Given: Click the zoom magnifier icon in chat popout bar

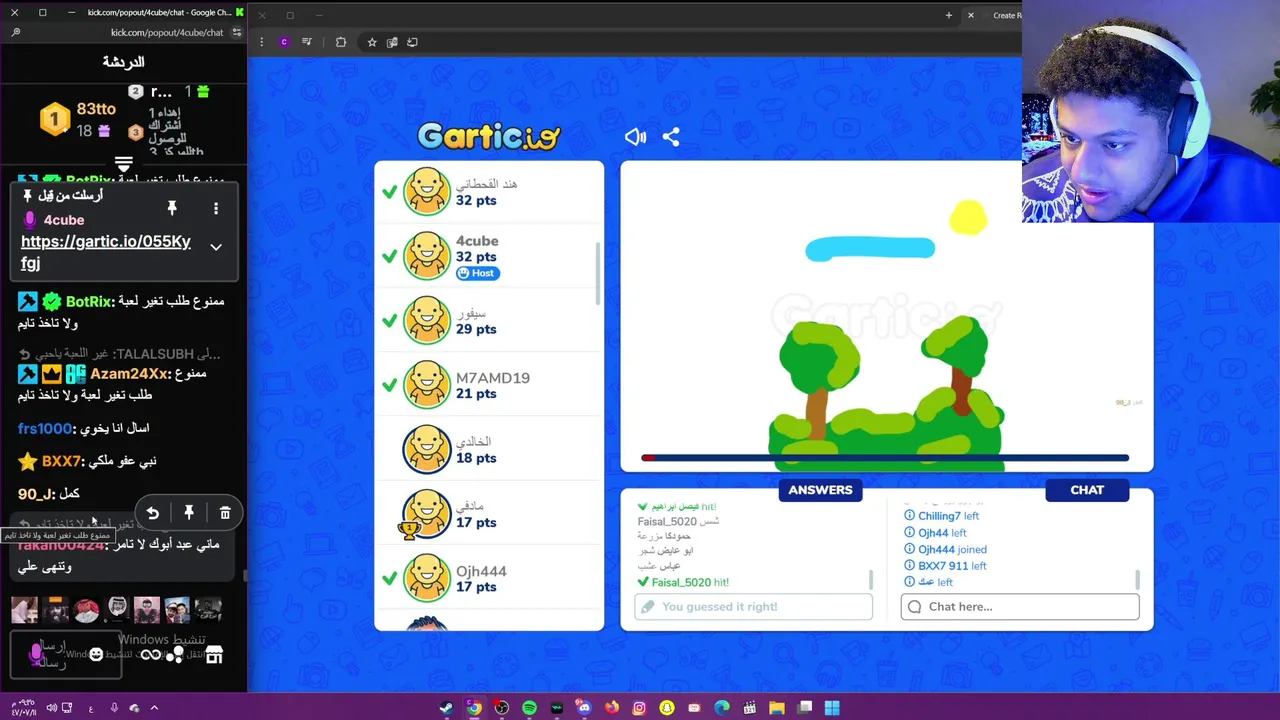Looking at the screenshot, I should (x=15, y=32).
